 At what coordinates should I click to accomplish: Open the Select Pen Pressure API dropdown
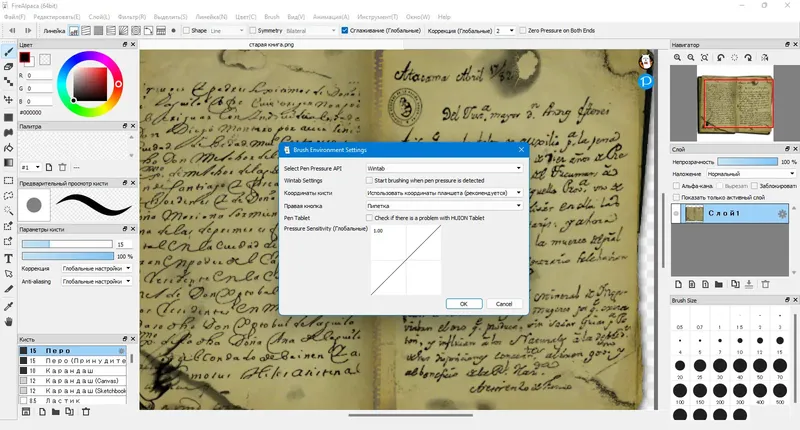[x=444, y=168]
